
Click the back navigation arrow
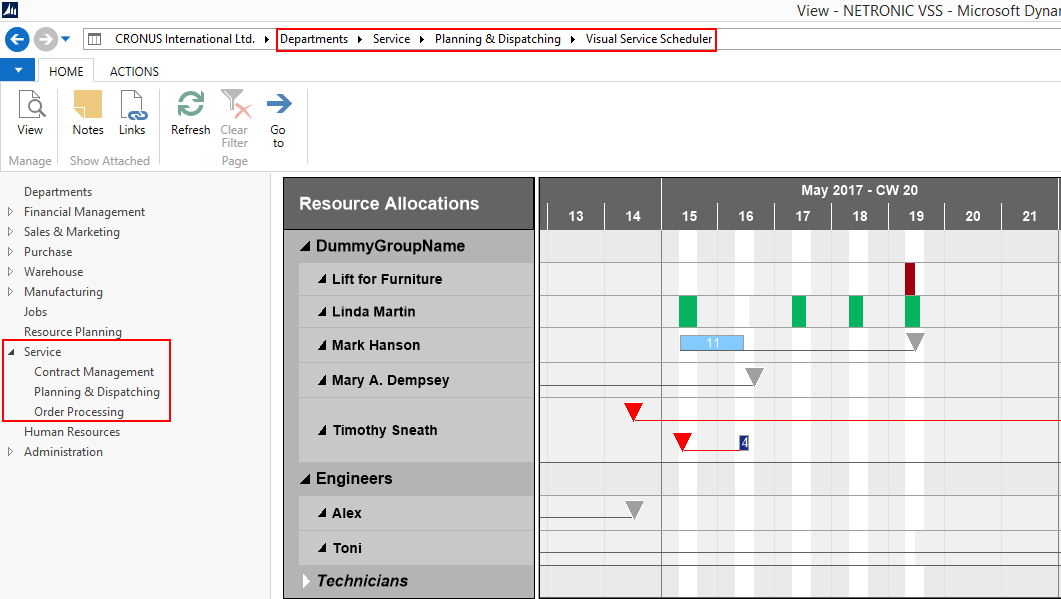tap(16, 39)
